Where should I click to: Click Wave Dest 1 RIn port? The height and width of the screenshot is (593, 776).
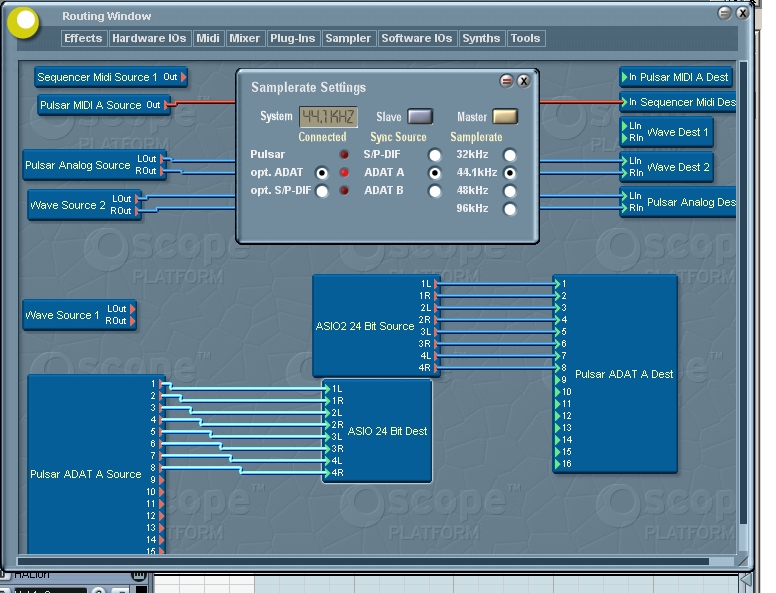click(x=625, y=138)
